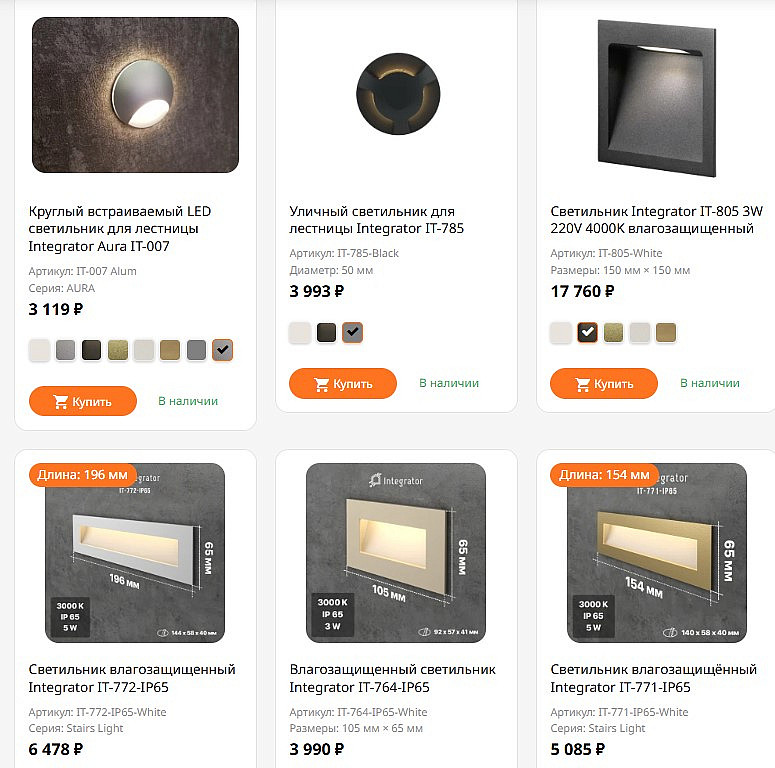This screenshot has width=775, height=768.
Task: Choose the last bronze swatch for IT-805
Action: (666, 333)
